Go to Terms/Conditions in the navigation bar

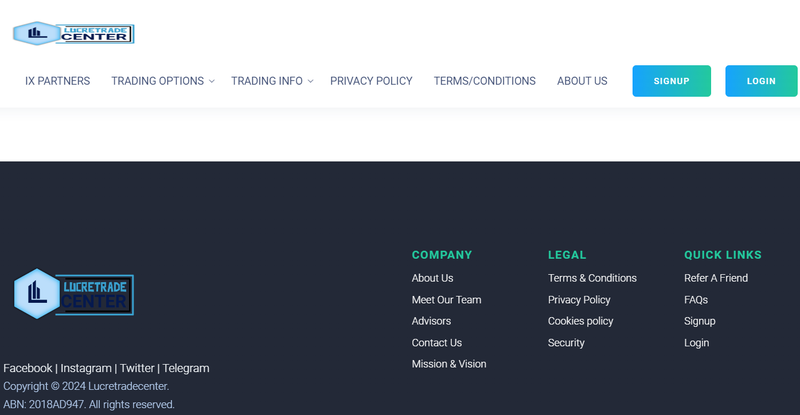click(484, 81)
